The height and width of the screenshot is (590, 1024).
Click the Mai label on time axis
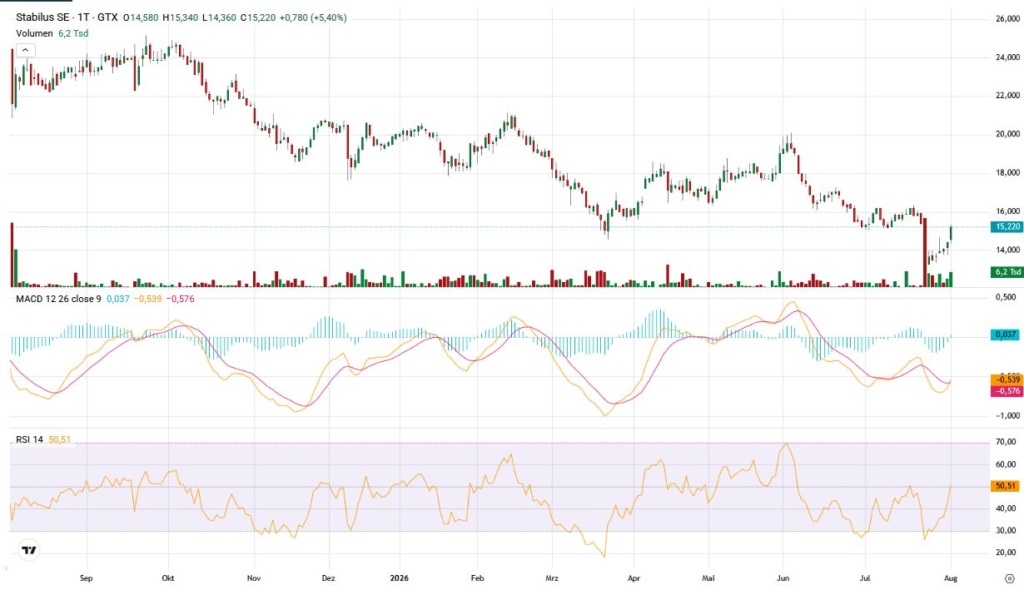[709, 578]
